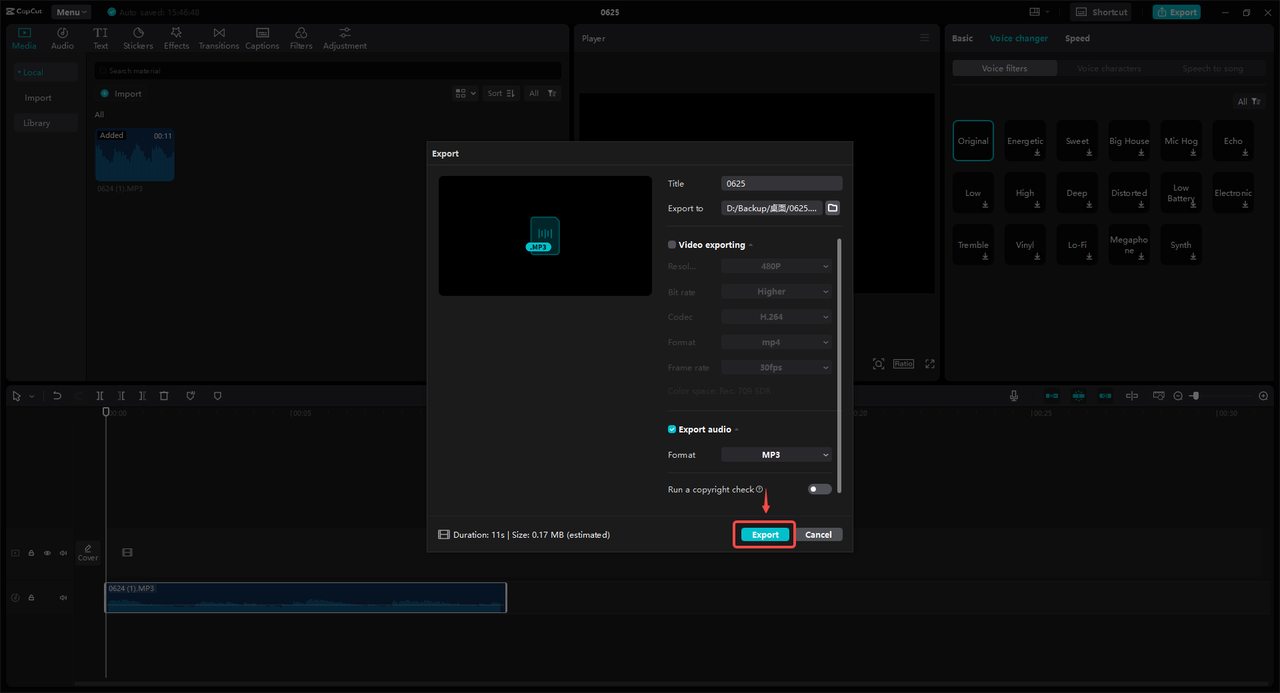Click the delete trash icon on the timeline toolbar
The height and width of the screenshot is (693, 1280).
[x=164, y=396]
